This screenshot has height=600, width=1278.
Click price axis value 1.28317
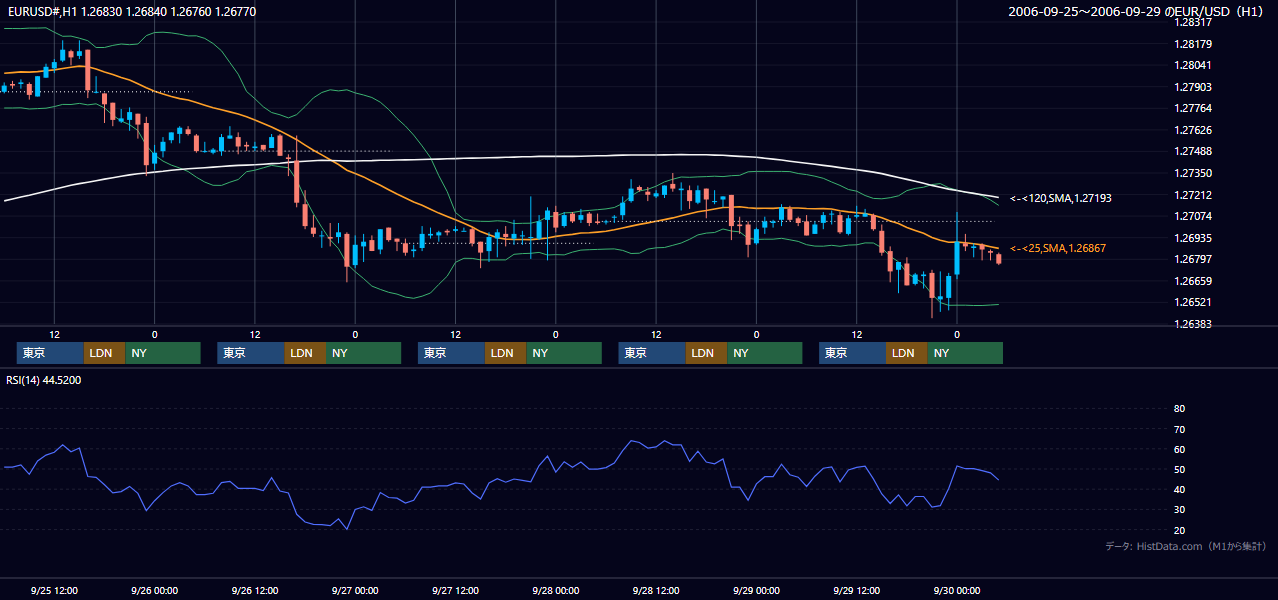pos(1193,22)
